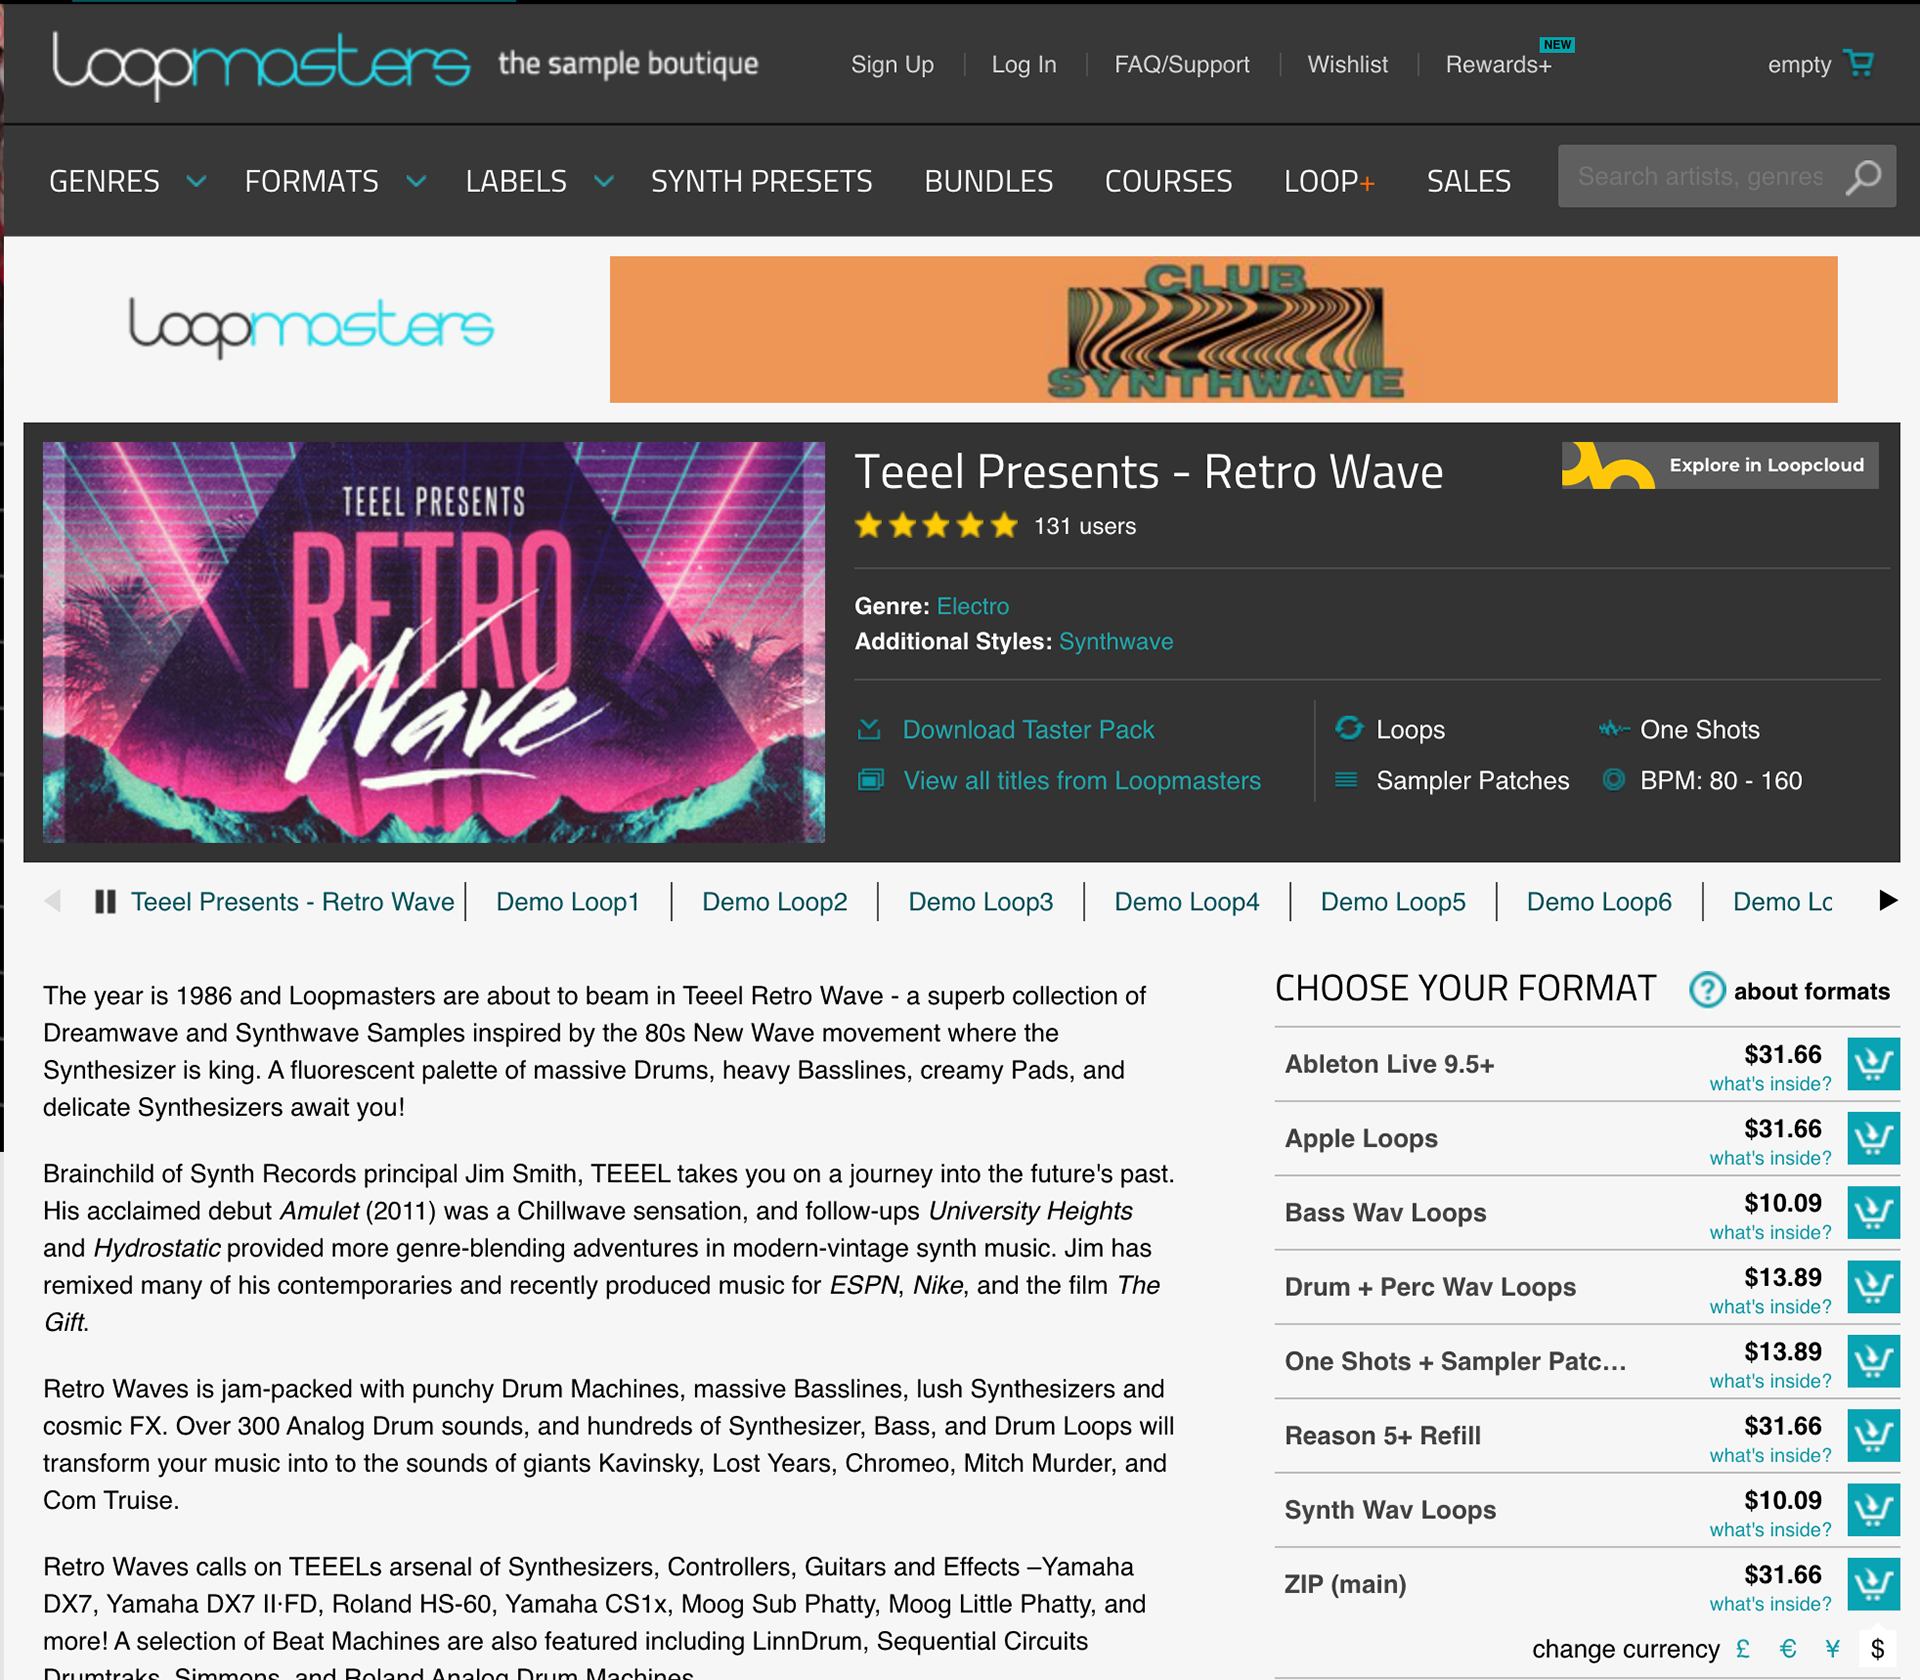
Task: Open Loop+ menu
Action: [x=1329, y=181]
